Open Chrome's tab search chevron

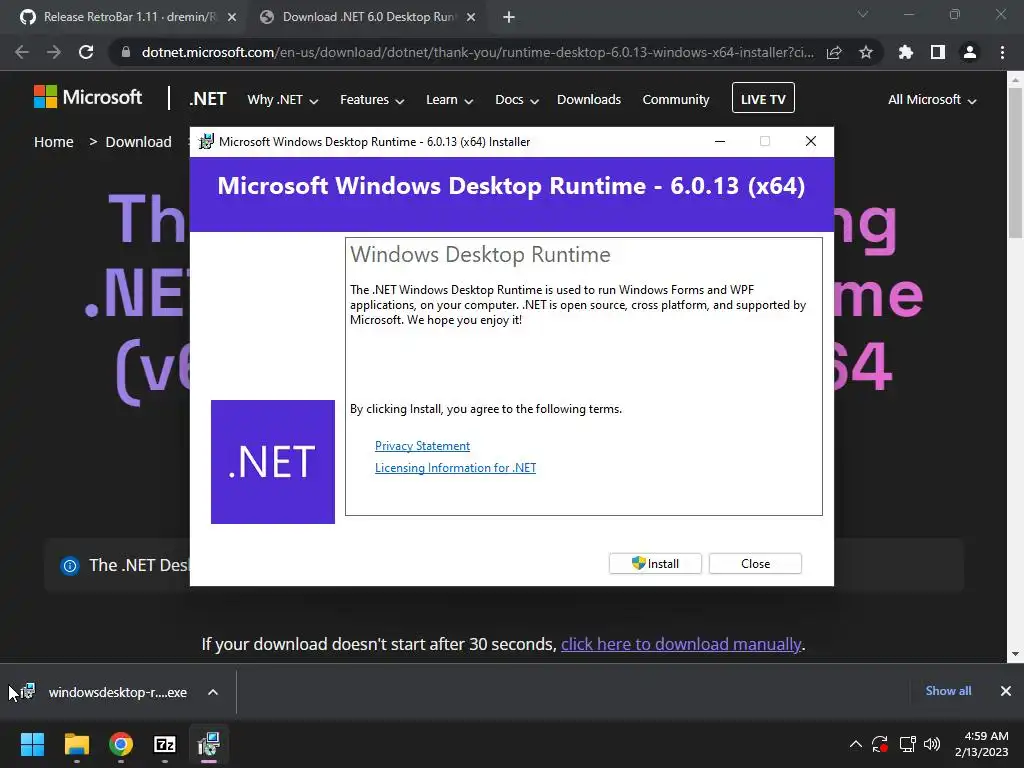[x=863, y=14]
